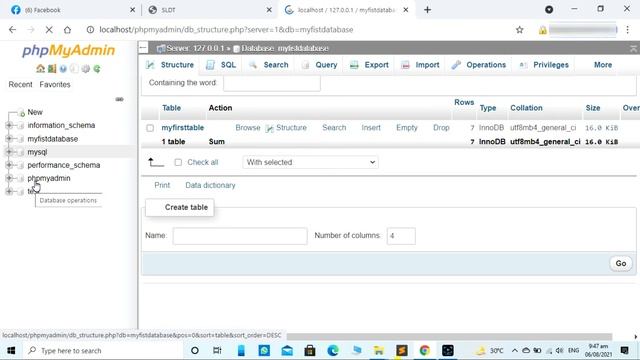
Task: Click Insert link for myfirsttable
Action: point(371,128)
